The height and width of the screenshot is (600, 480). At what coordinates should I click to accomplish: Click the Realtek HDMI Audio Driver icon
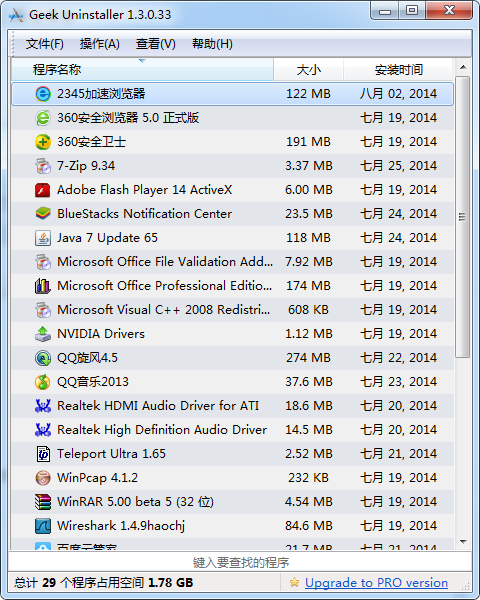(43, 406)
